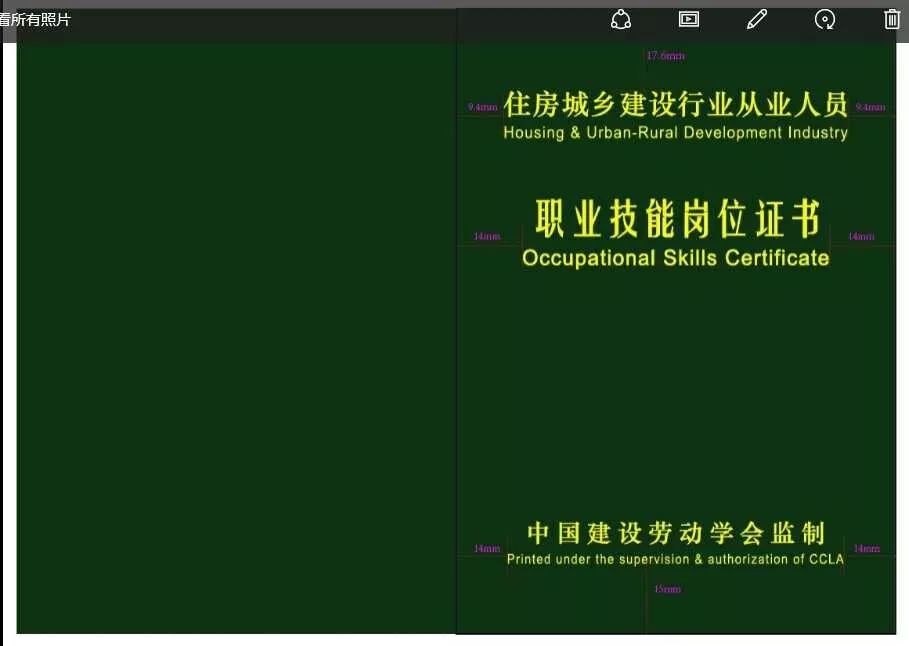909x646 pixels.
Task: Open the Edit pencil tool
Action: click(757, 20)
